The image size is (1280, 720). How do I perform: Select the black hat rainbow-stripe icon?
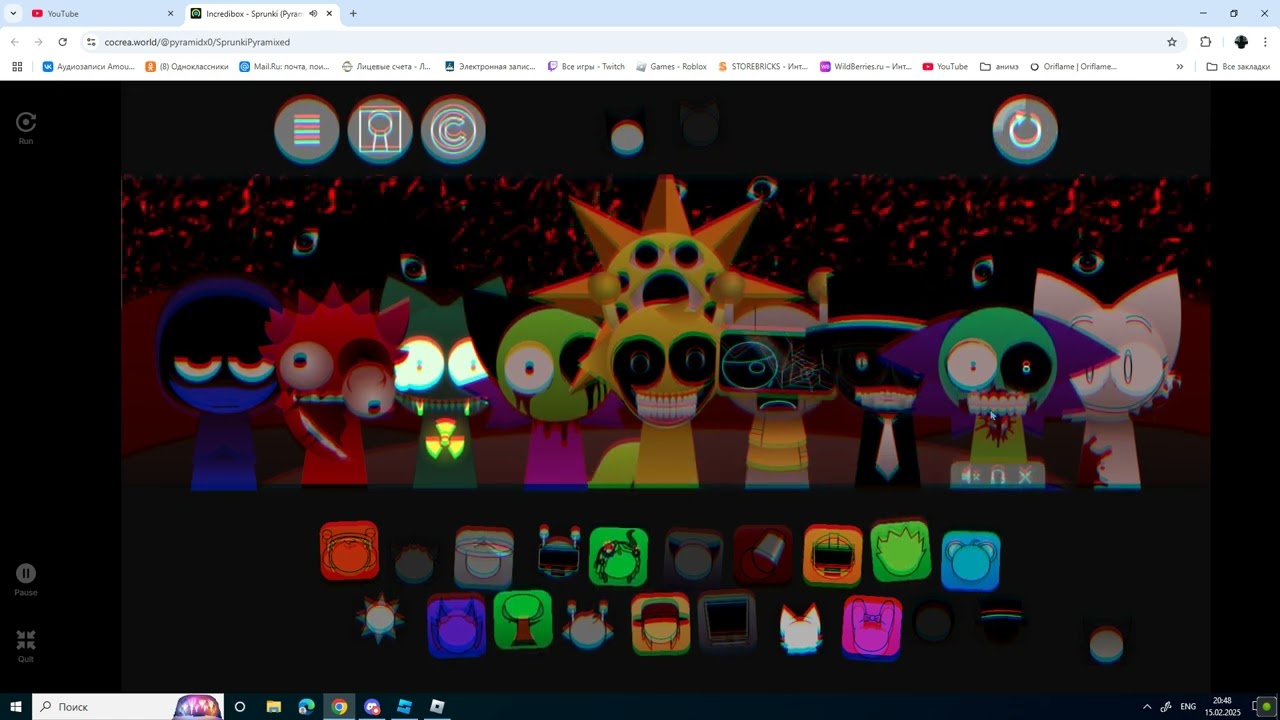pyautogui.click(x=1001, y=621)
